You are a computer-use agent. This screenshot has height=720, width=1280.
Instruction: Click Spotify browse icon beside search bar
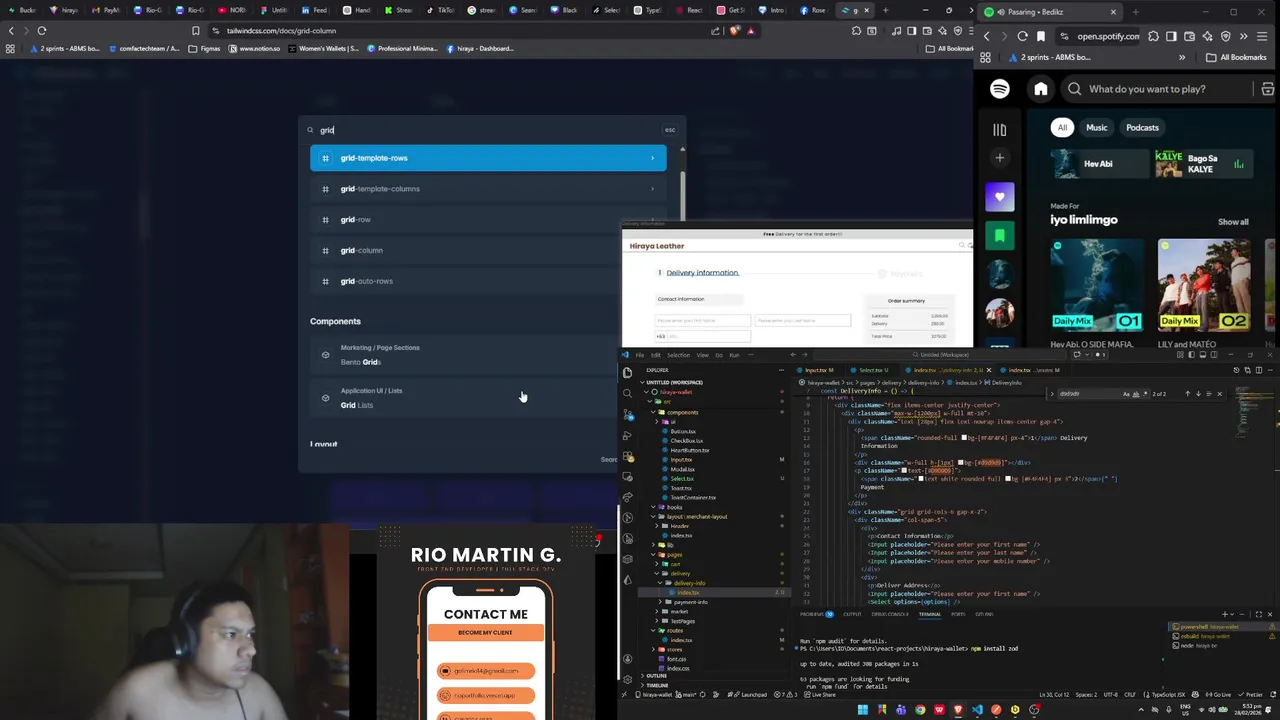point(1267,89)
